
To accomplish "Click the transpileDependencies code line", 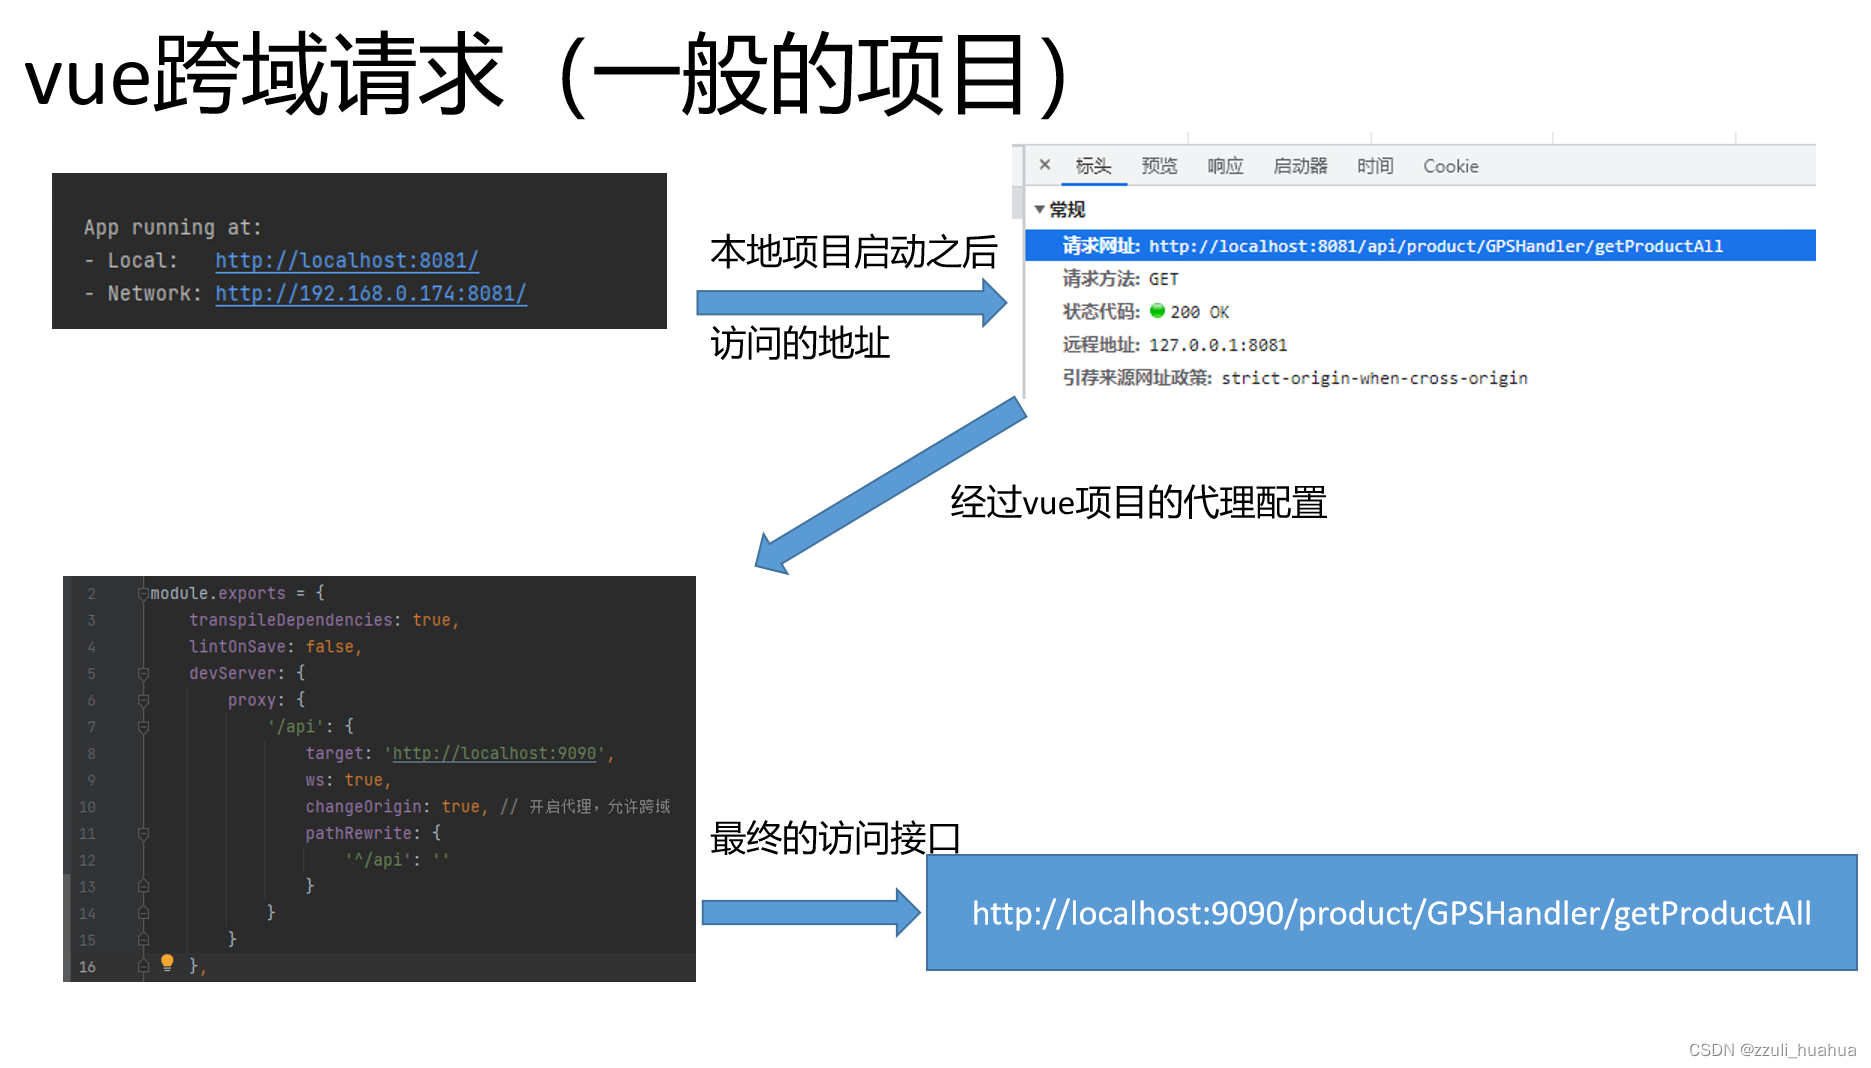I will tap(324, 620).
